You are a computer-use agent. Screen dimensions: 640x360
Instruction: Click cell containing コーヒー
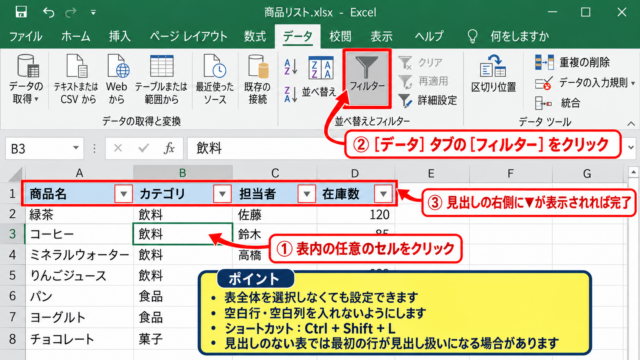[x=79, y=234]
